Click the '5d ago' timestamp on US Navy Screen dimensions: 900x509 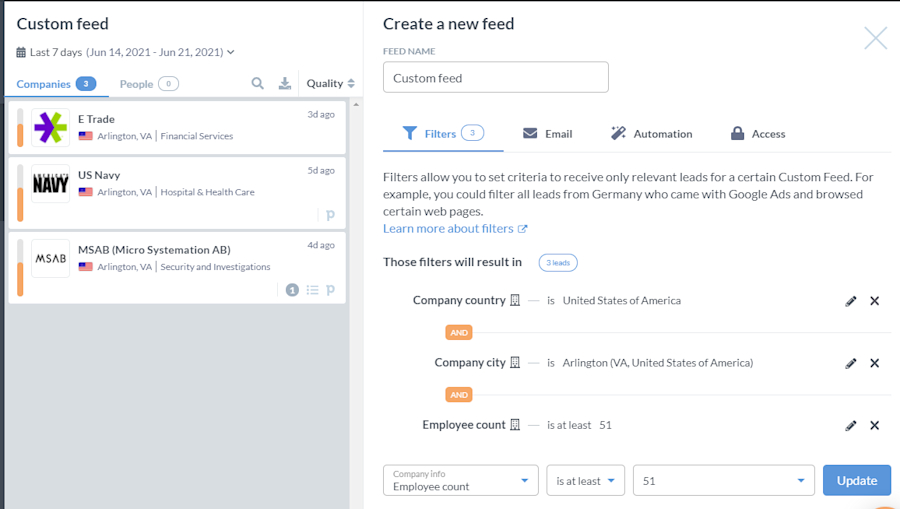[x=321, y=170]
